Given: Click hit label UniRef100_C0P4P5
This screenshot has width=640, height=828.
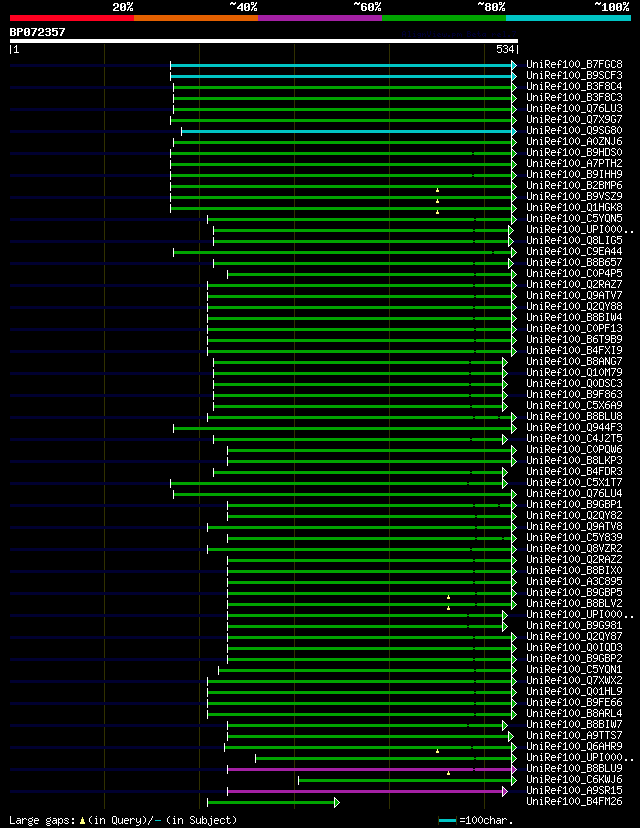Looking at the screenshot, I should pos(574,274).
